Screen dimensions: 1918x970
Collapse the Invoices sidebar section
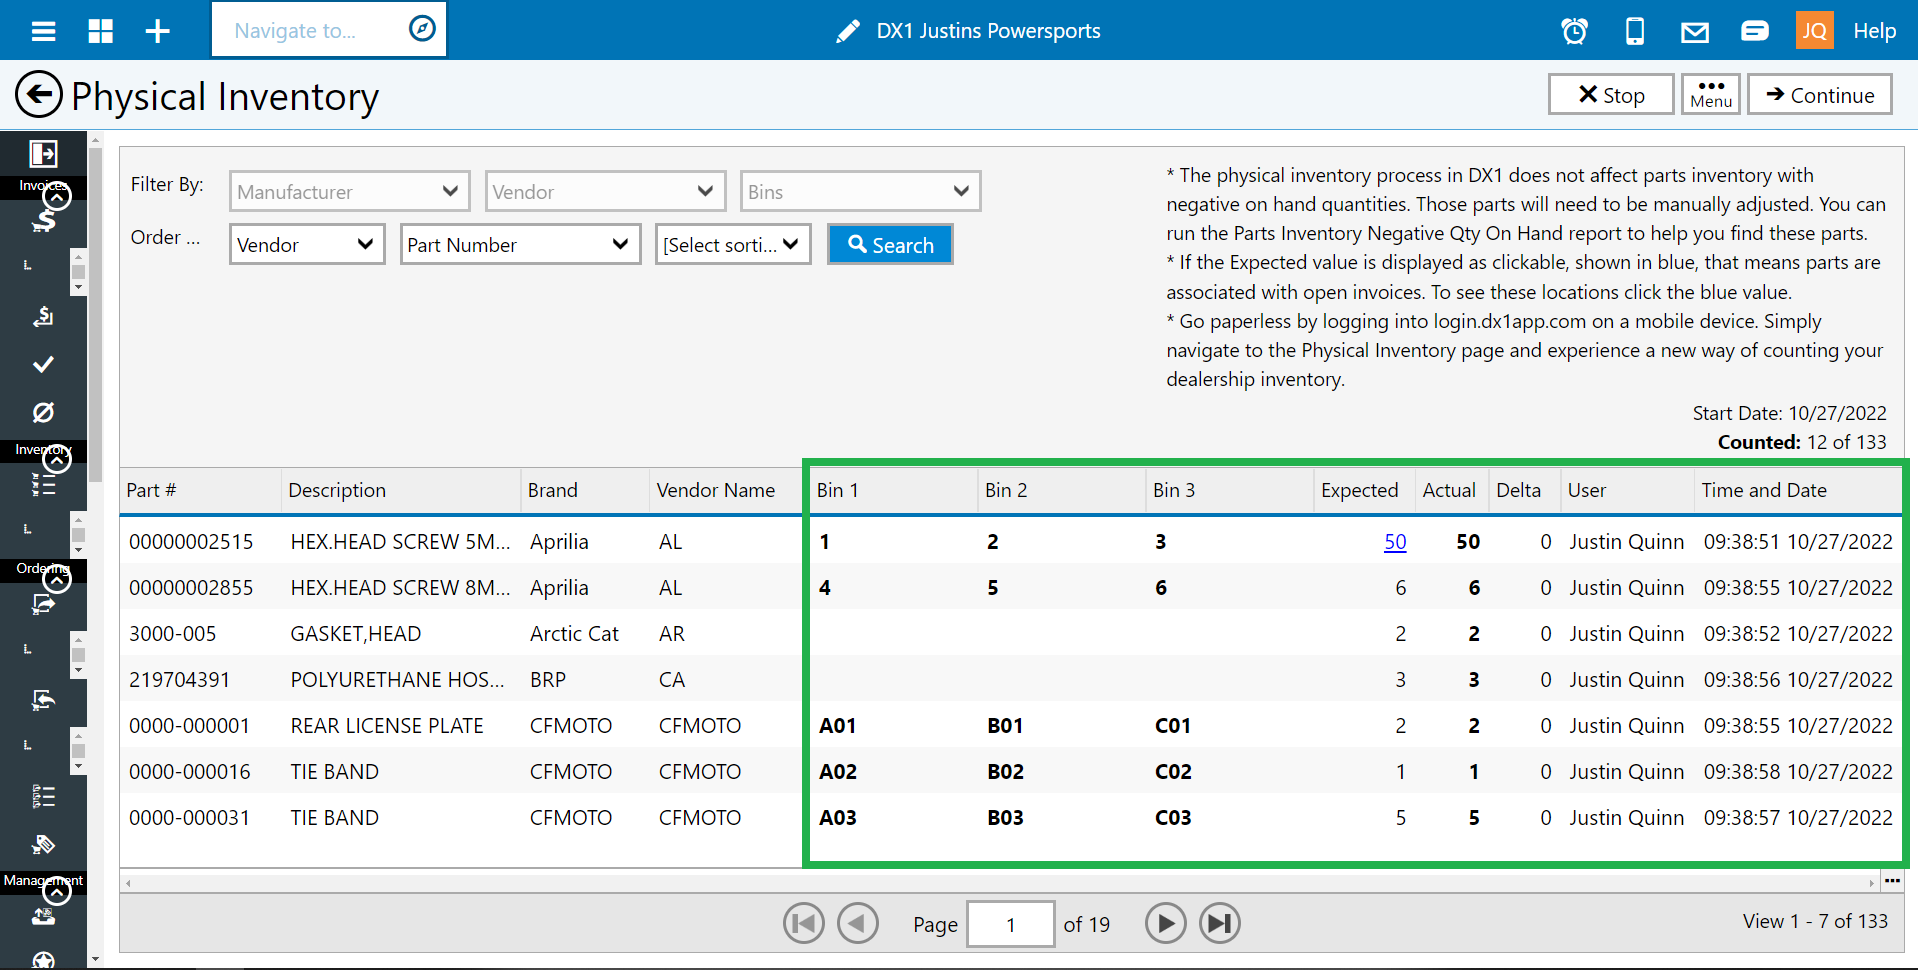tap(57, 197)
